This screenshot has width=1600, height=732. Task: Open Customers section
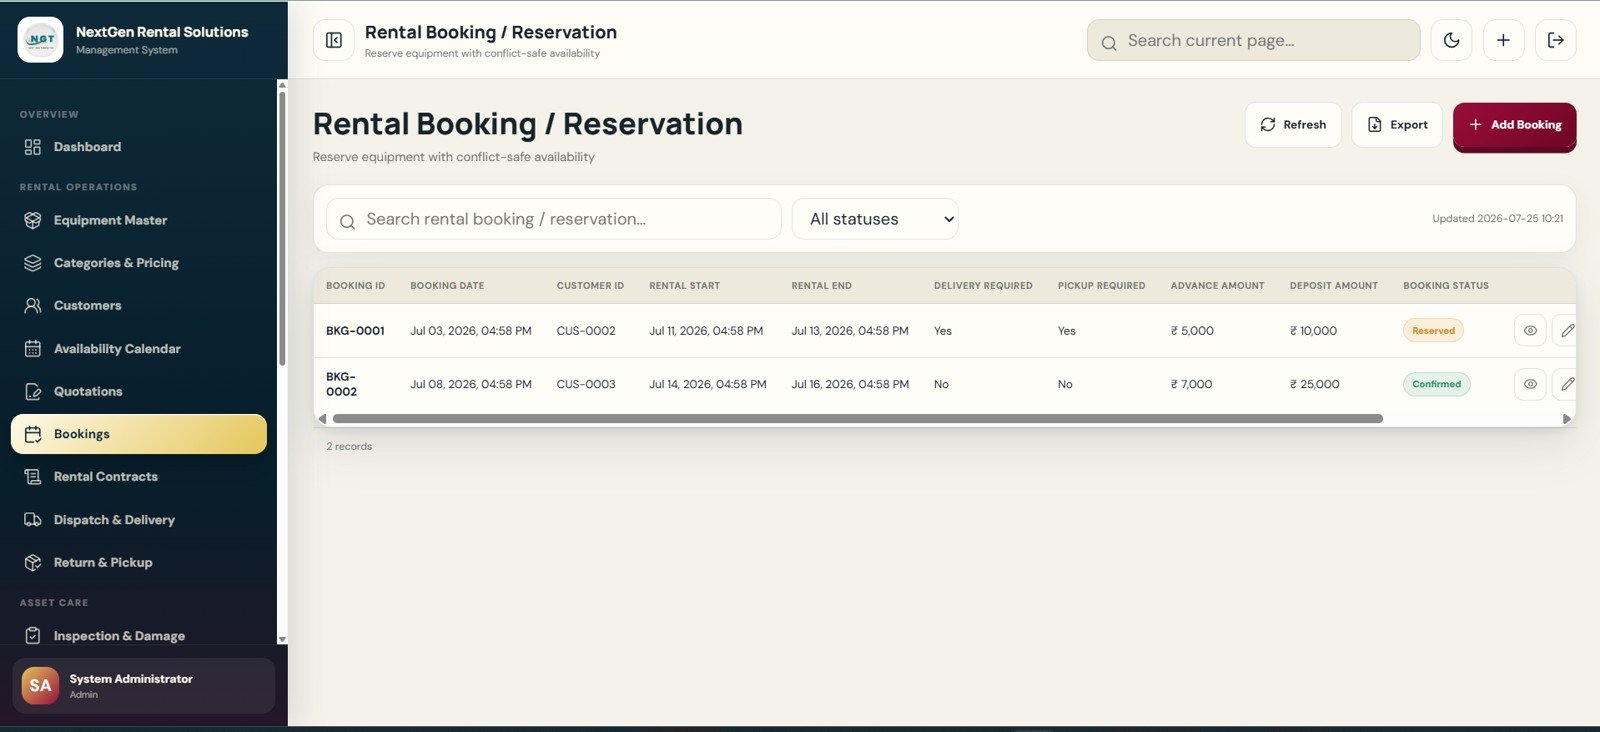click(x=139, y=306)
